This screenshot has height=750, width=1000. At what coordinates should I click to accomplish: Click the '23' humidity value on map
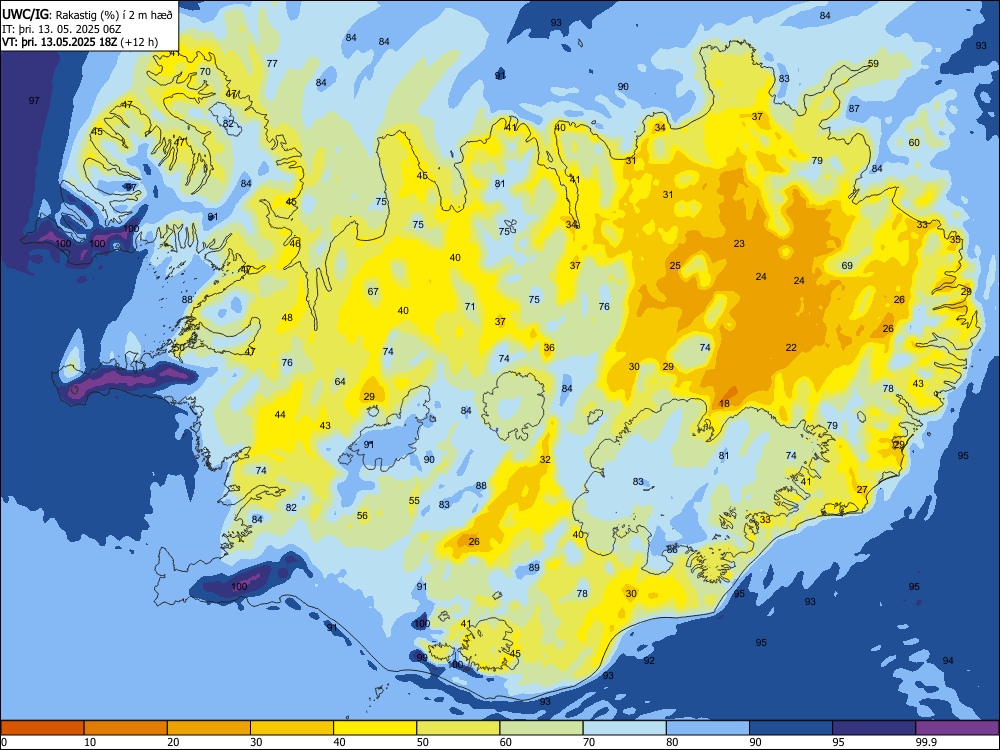(739, 244)
